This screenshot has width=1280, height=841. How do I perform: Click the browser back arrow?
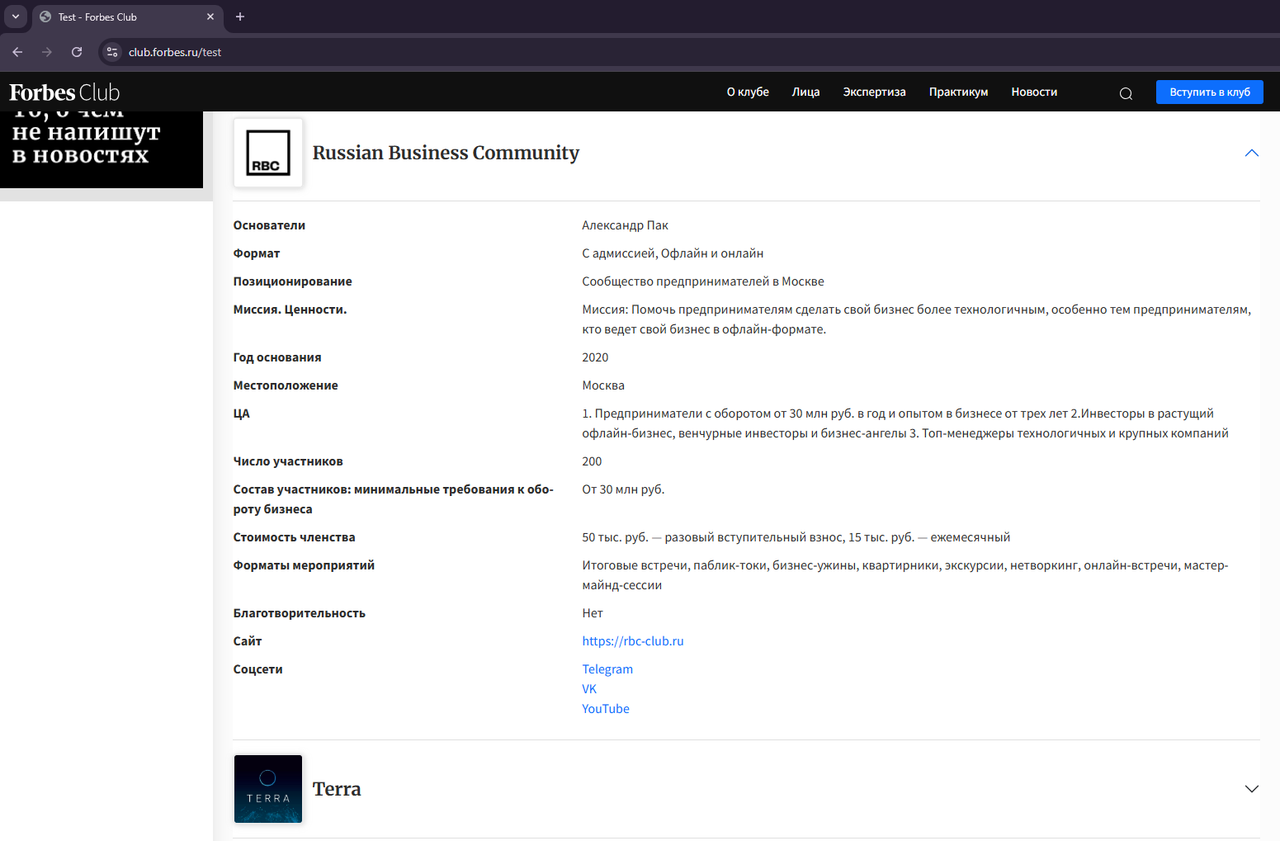17,52
